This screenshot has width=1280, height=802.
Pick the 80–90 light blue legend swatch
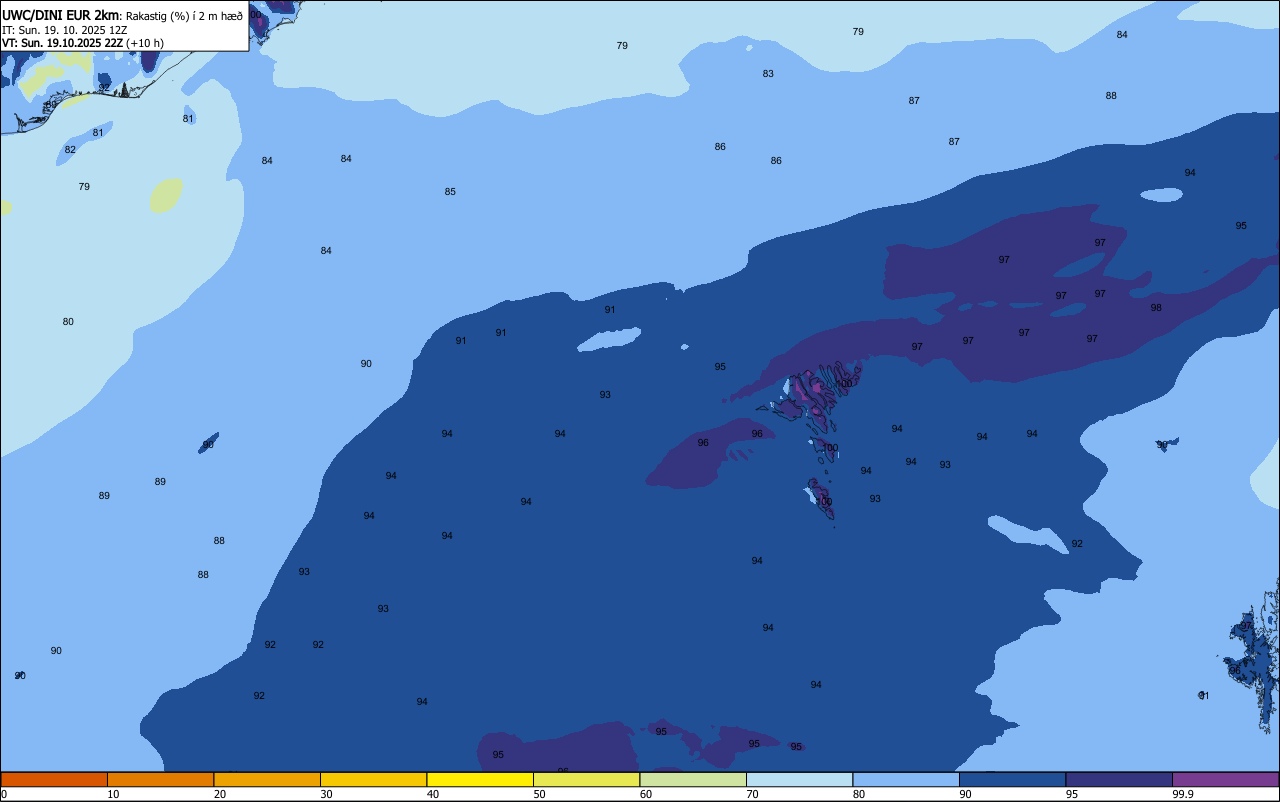[x=906, y=779]
